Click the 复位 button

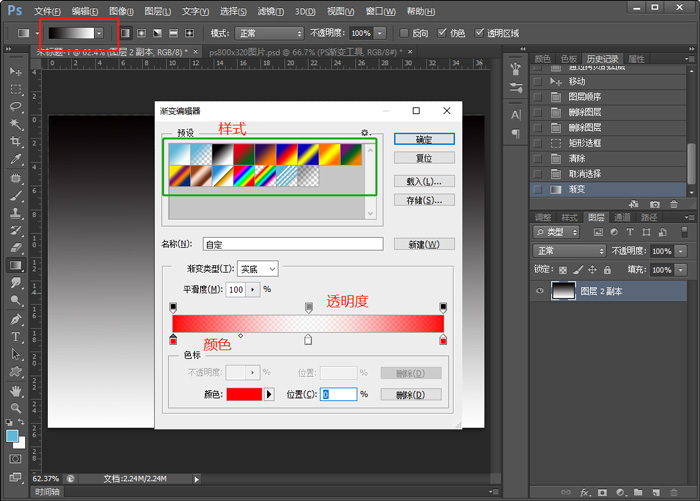424,158
